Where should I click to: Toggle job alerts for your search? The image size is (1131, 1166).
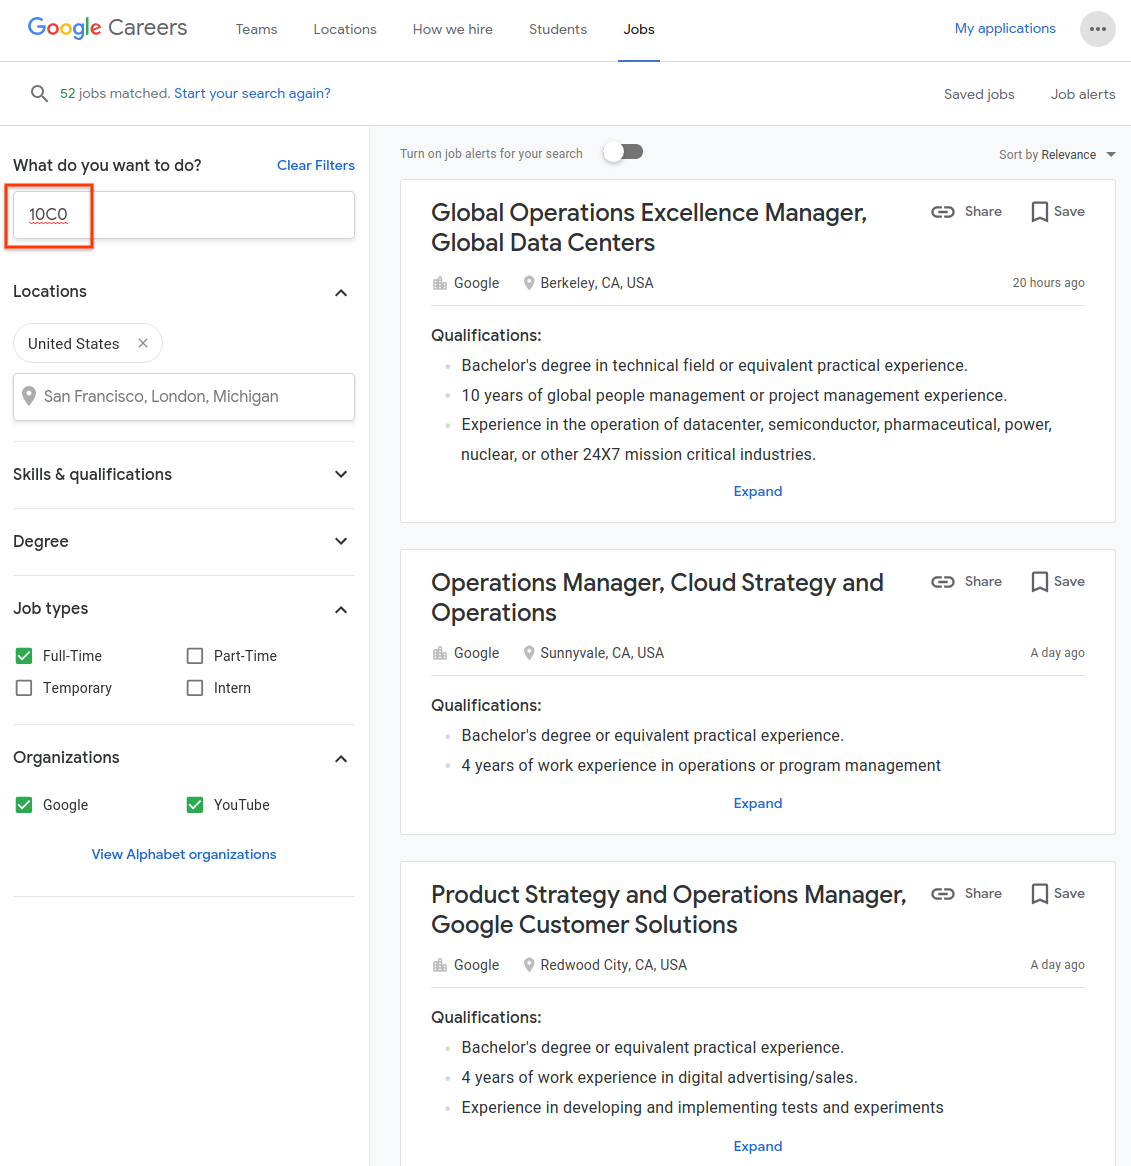pos(623,152)
